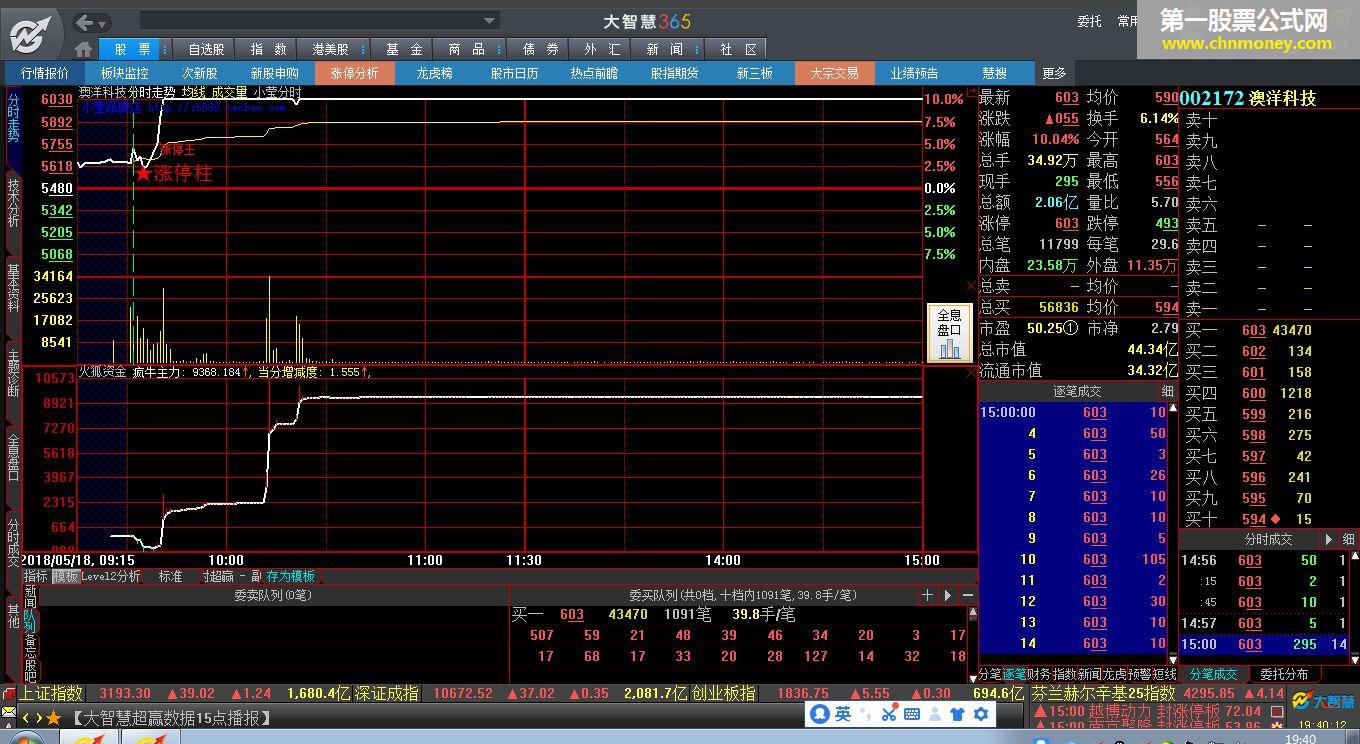This screenshot has width=1360, height=744.
Task: Open 慧搜 menu item
Action: (x=994, y=73)
